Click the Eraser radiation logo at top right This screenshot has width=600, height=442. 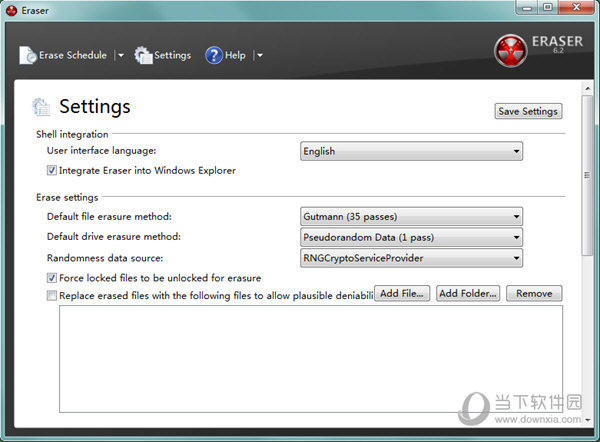tap(510, 51)
